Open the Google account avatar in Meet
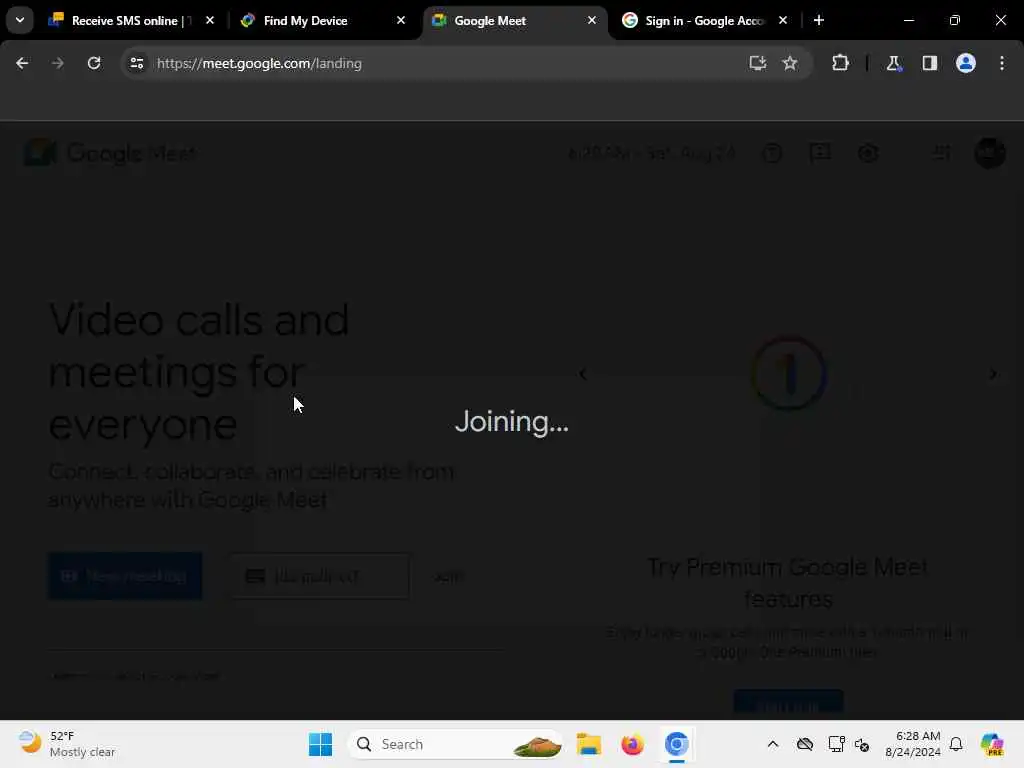Screen dimensions: 1024x768 [990, 153]
